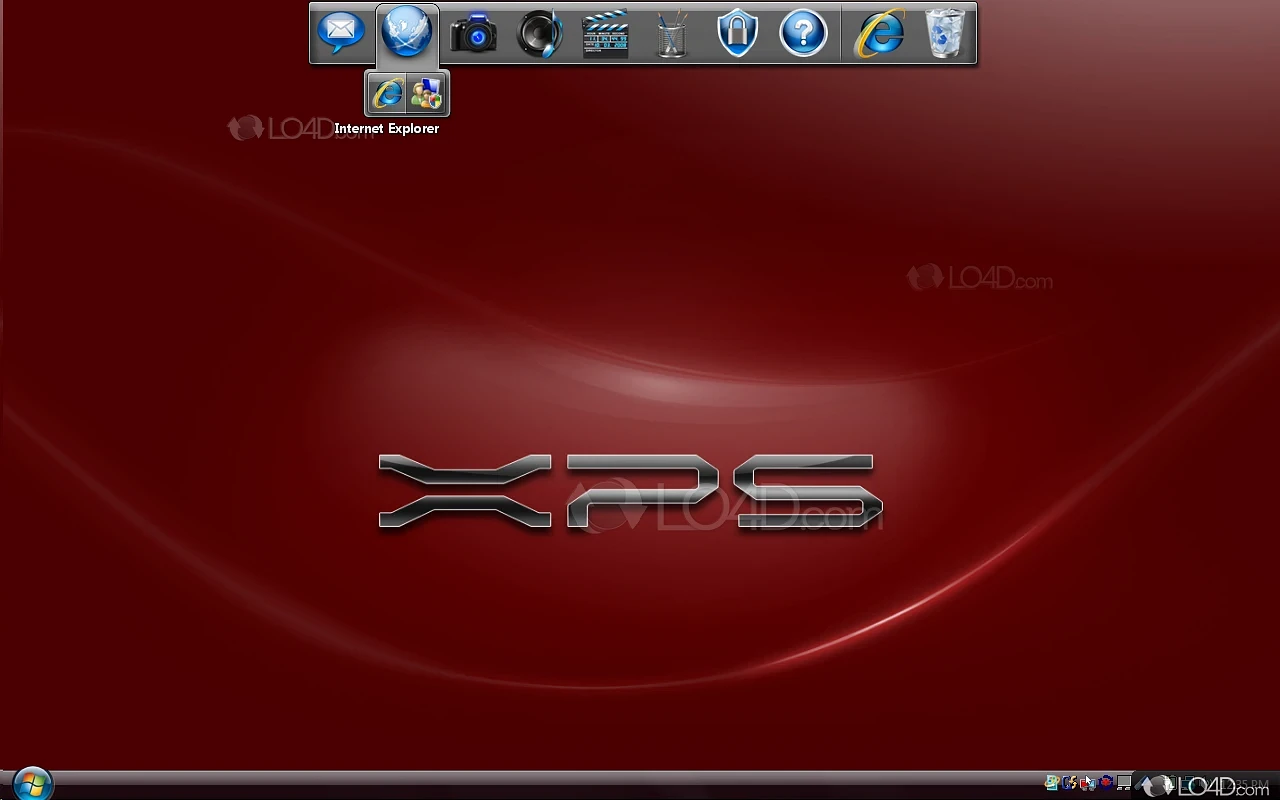Click the Internet Explorer tooltip label
This screenshot has width=1280, height=800.
click(x=386, y=129)
